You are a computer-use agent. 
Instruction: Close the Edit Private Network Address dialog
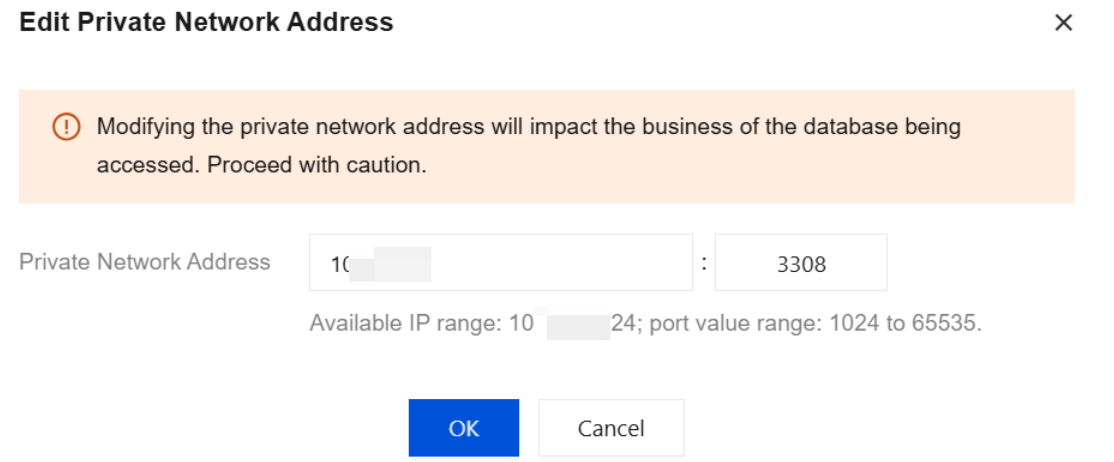(x=1063, y=23)
